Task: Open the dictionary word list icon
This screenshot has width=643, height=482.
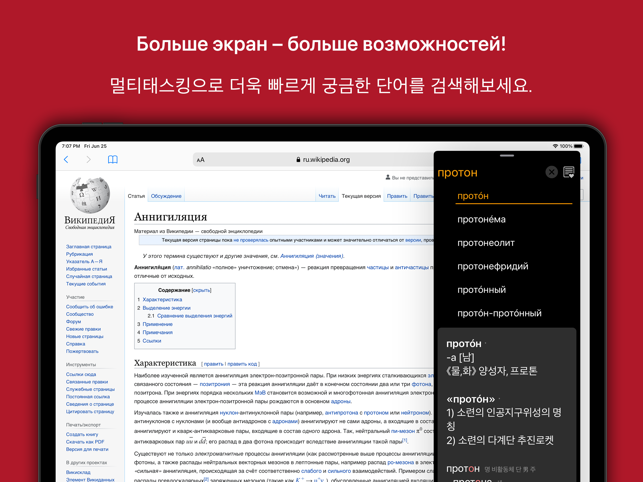Action: point(569,173)
